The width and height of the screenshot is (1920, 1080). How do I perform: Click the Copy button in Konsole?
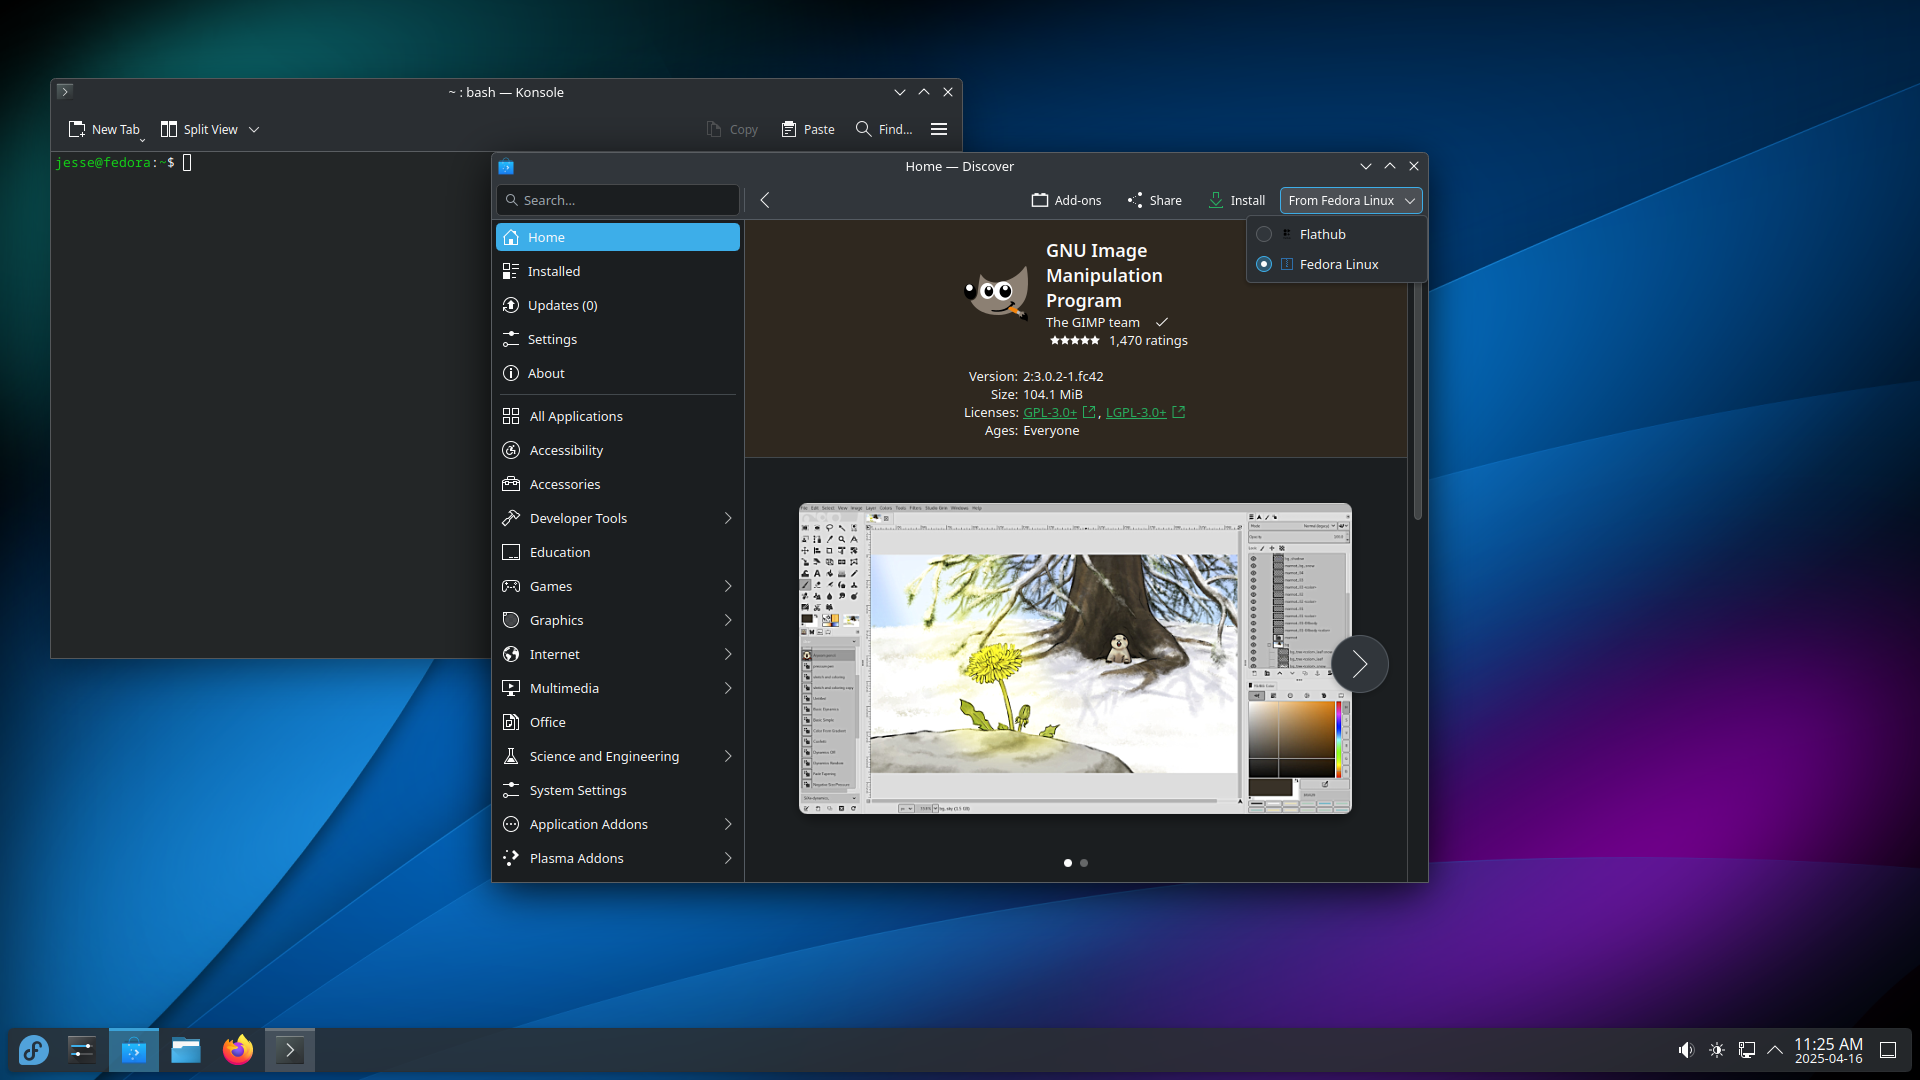pyautogui.click(x=732, y=129)
